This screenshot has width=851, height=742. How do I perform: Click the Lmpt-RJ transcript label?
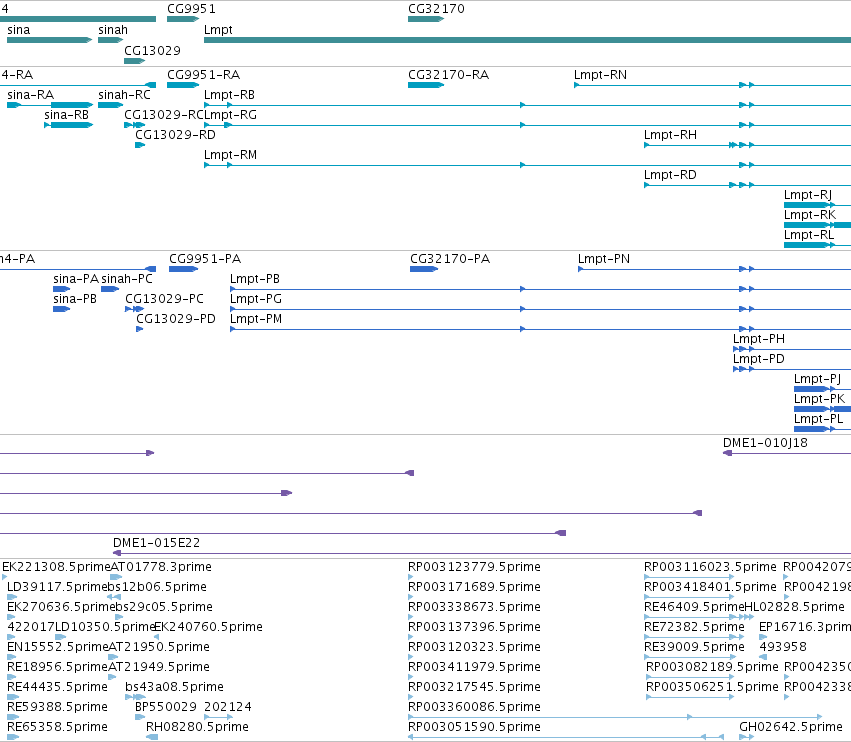(808, 195)
